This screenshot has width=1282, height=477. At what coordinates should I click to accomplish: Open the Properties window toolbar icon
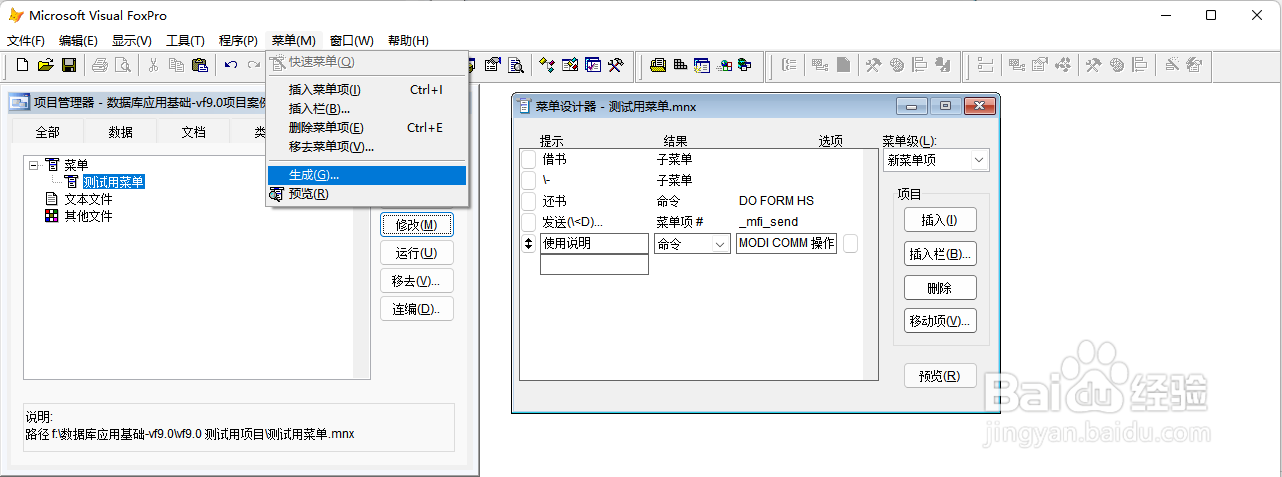click(493, 66)
